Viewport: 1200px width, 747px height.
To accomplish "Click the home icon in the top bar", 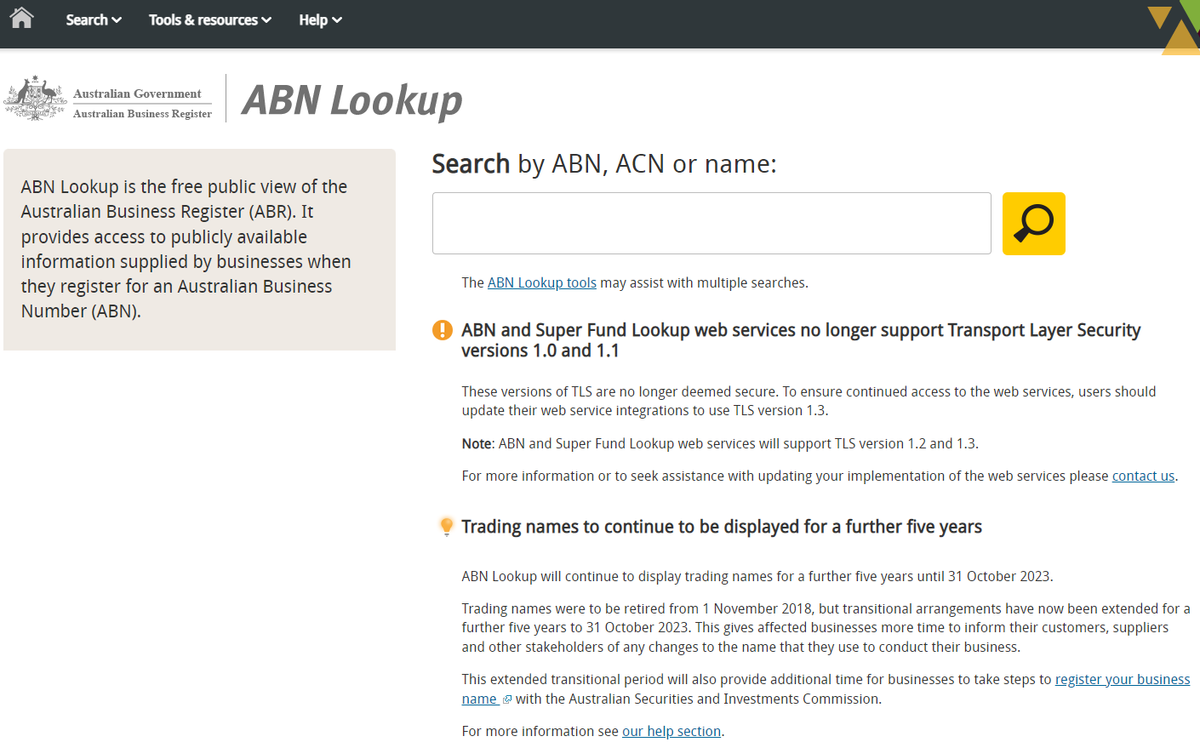I will coord(21,19).
